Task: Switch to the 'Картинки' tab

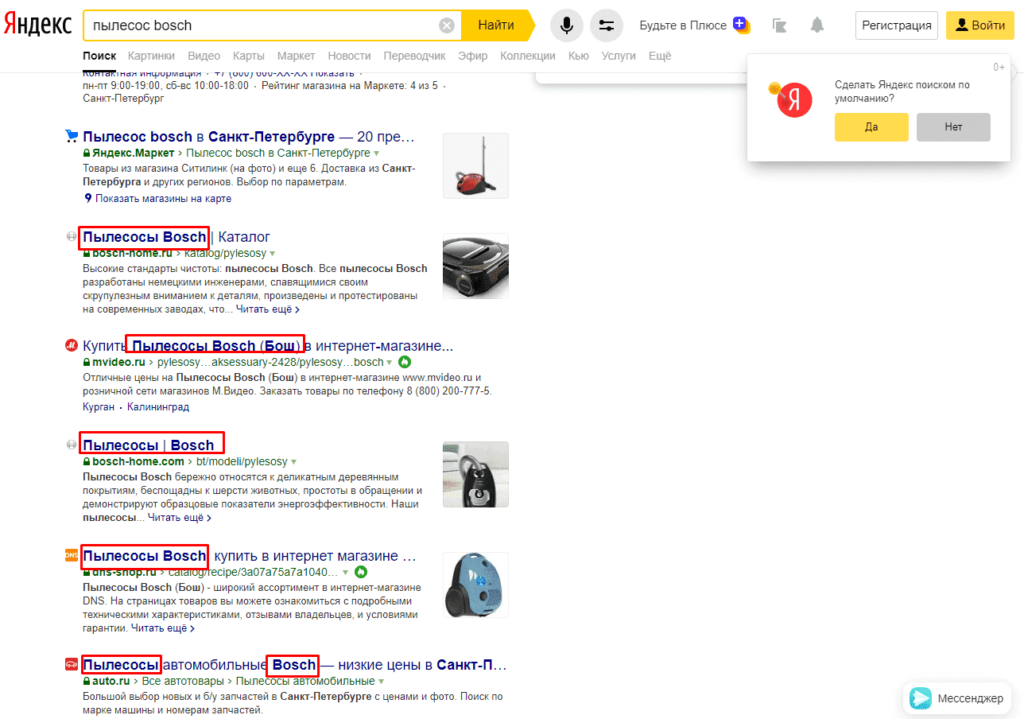Action: [151, 56]
